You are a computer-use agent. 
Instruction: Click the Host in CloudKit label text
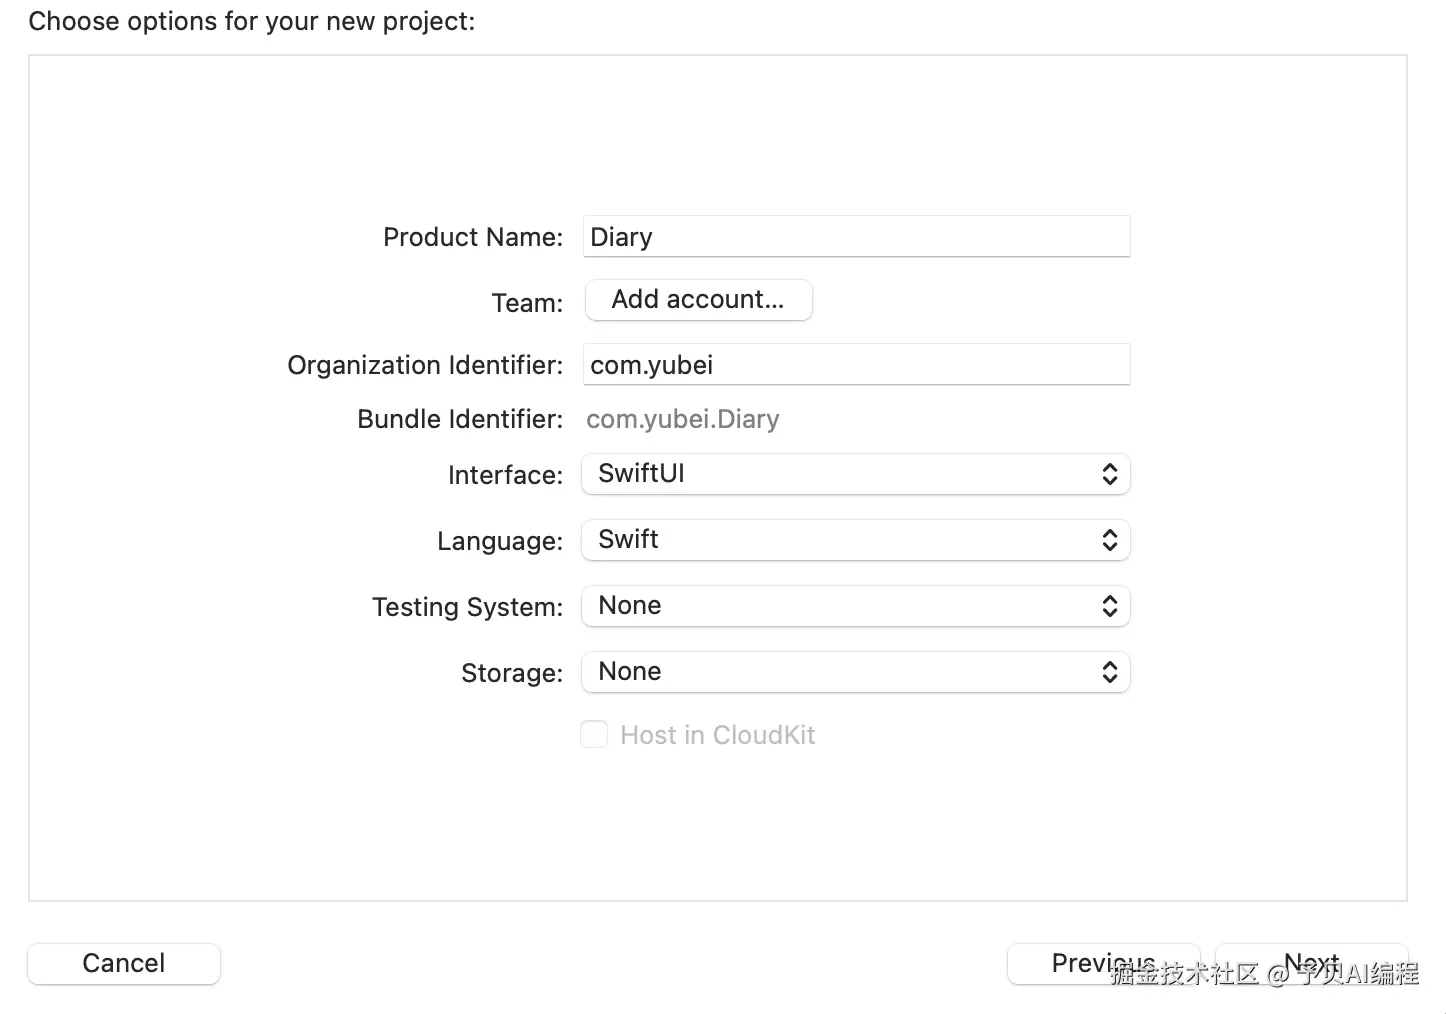[717, 735]
